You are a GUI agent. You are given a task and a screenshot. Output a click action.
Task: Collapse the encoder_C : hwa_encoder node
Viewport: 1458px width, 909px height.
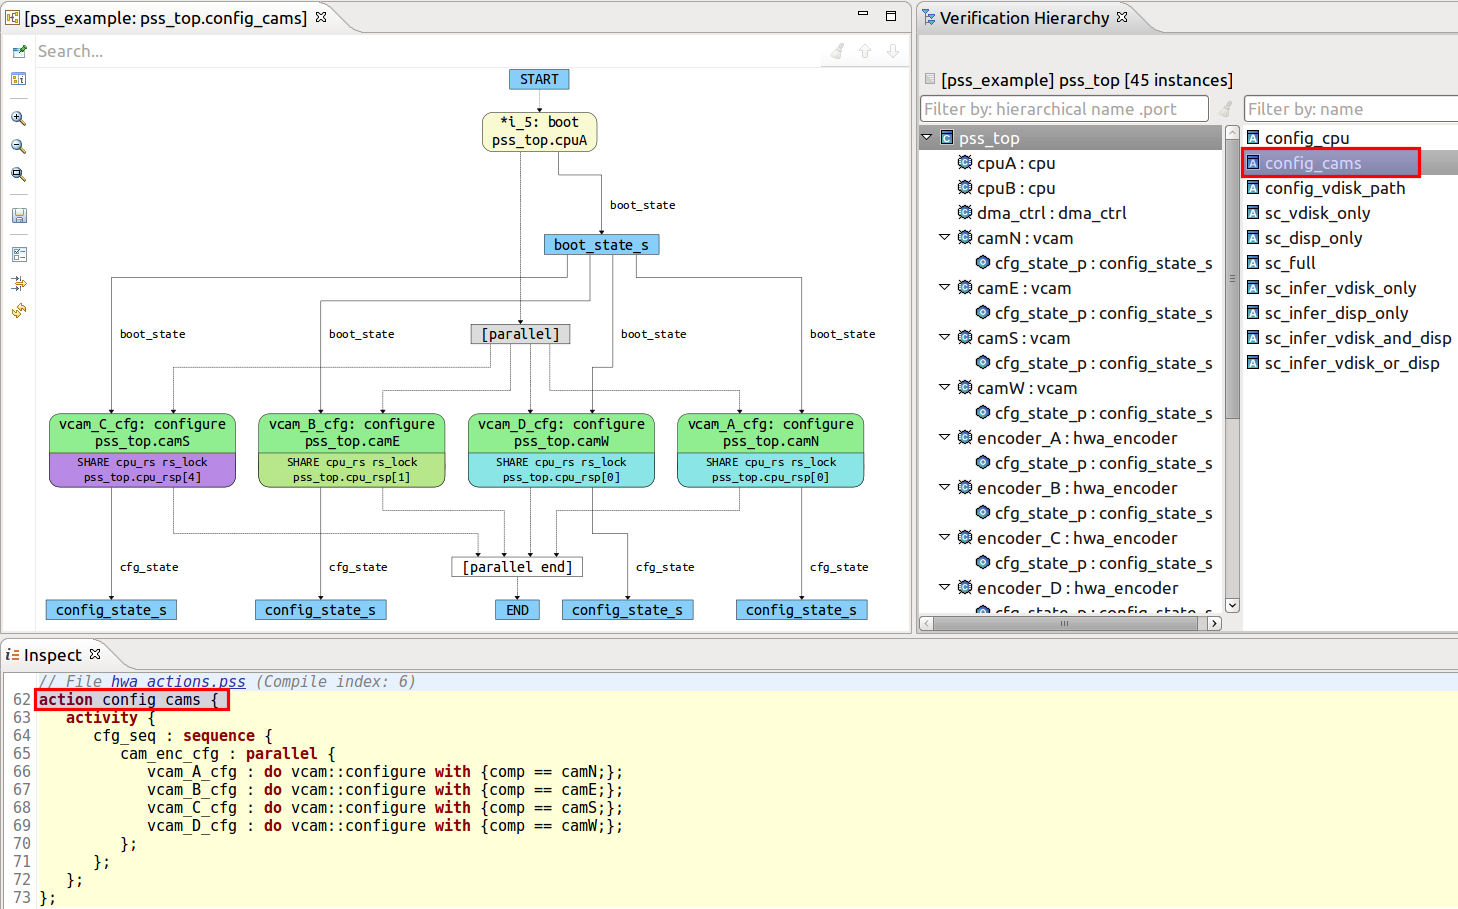pos(945,537)
